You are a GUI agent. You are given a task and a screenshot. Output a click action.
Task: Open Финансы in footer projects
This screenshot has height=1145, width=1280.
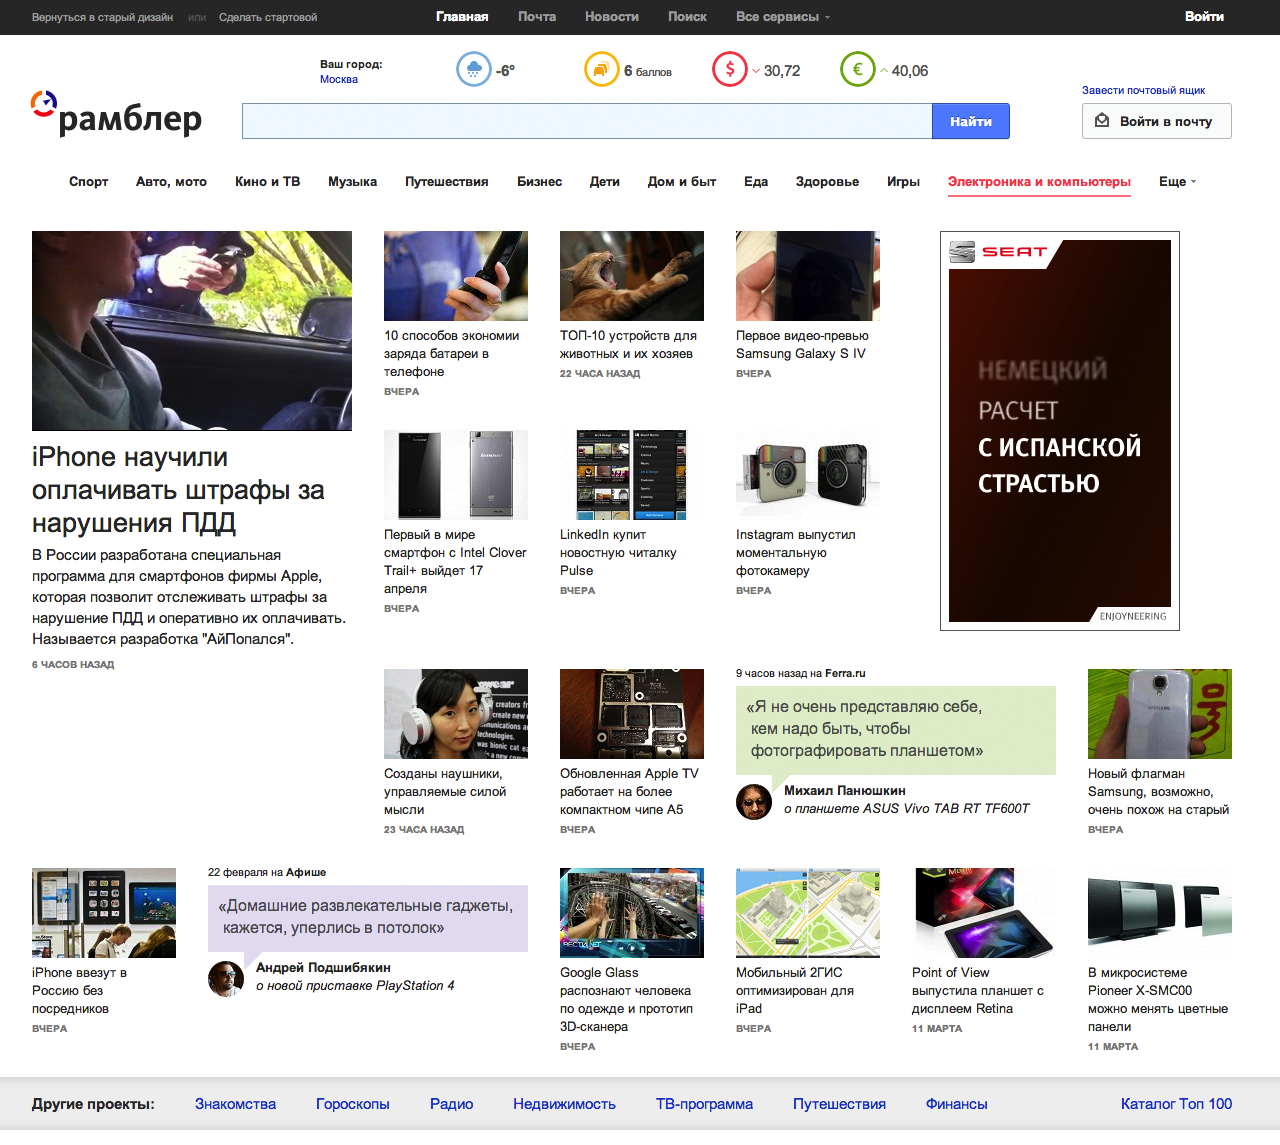956,1104
